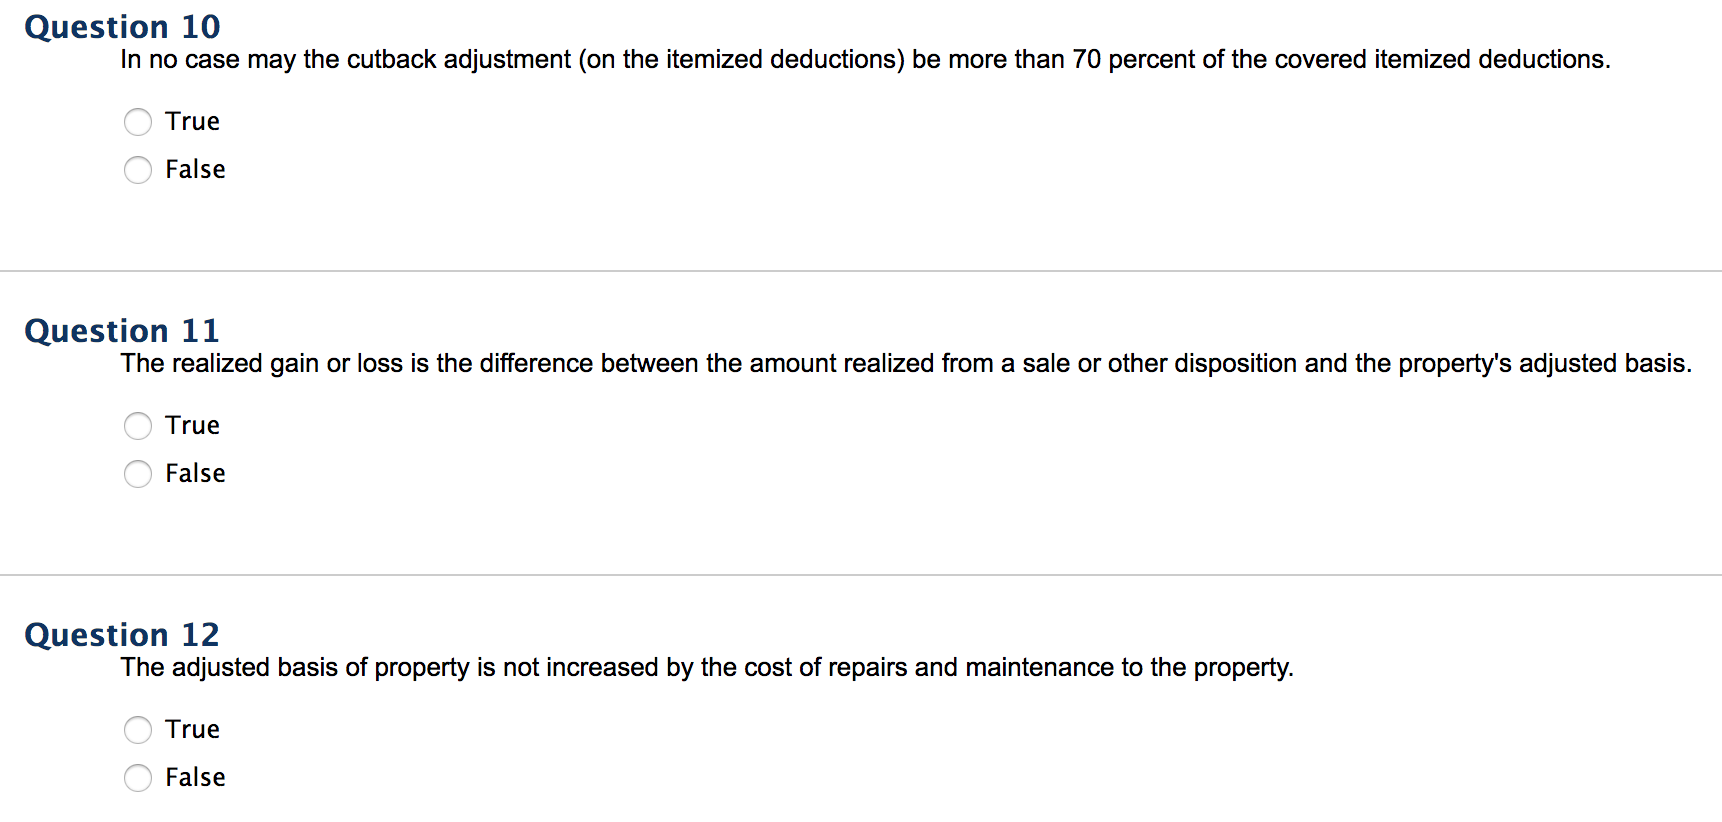This screenshot has height=822, width=1722.
Task: Choose True radio button for Question 11
Action: pyautogui.click(x=138, y=426)
